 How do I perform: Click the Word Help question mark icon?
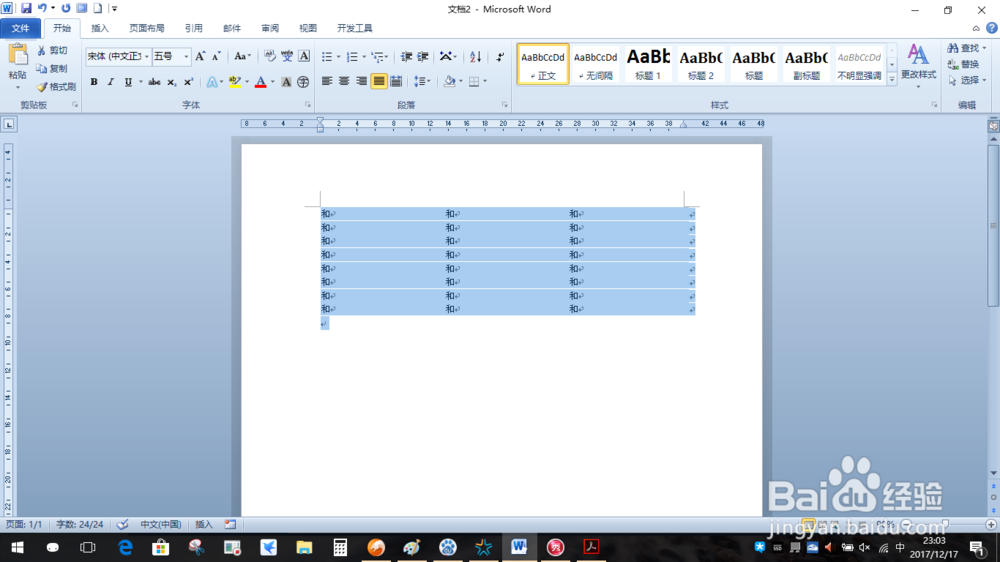(992, 28)
